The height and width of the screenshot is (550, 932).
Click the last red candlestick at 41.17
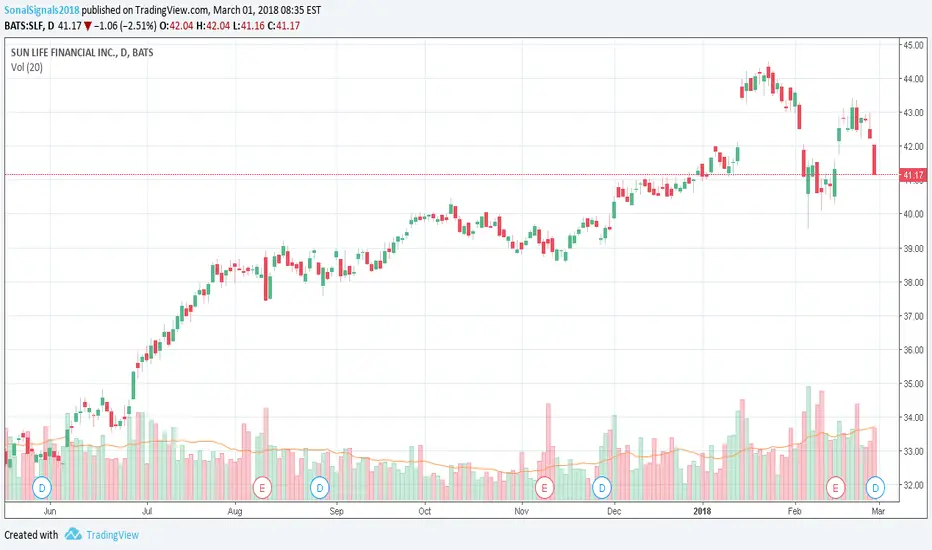874,159
